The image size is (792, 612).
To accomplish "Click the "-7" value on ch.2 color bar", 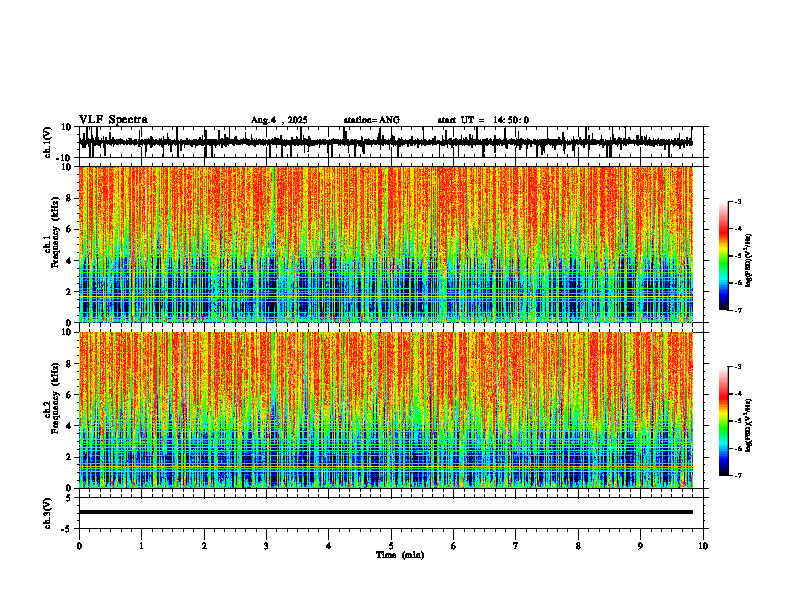I will [738, 476].
